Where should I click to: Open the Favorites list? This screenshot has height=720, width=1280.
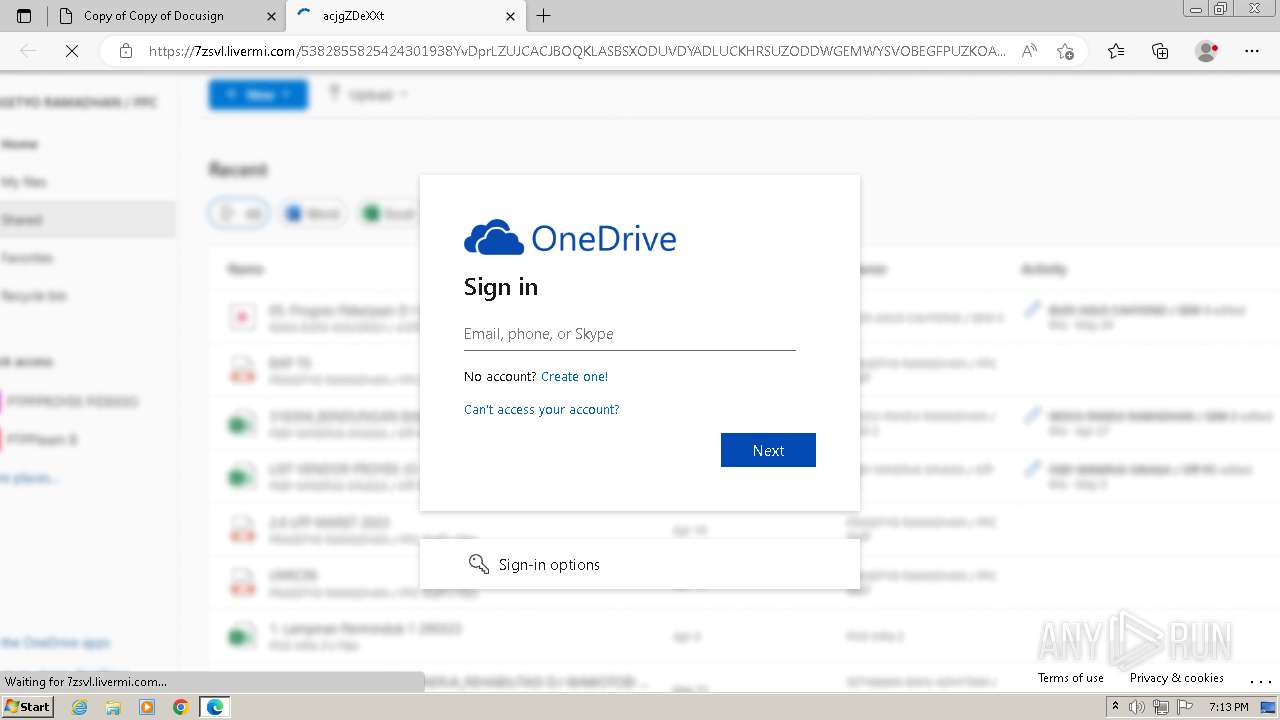point(1116,51)
